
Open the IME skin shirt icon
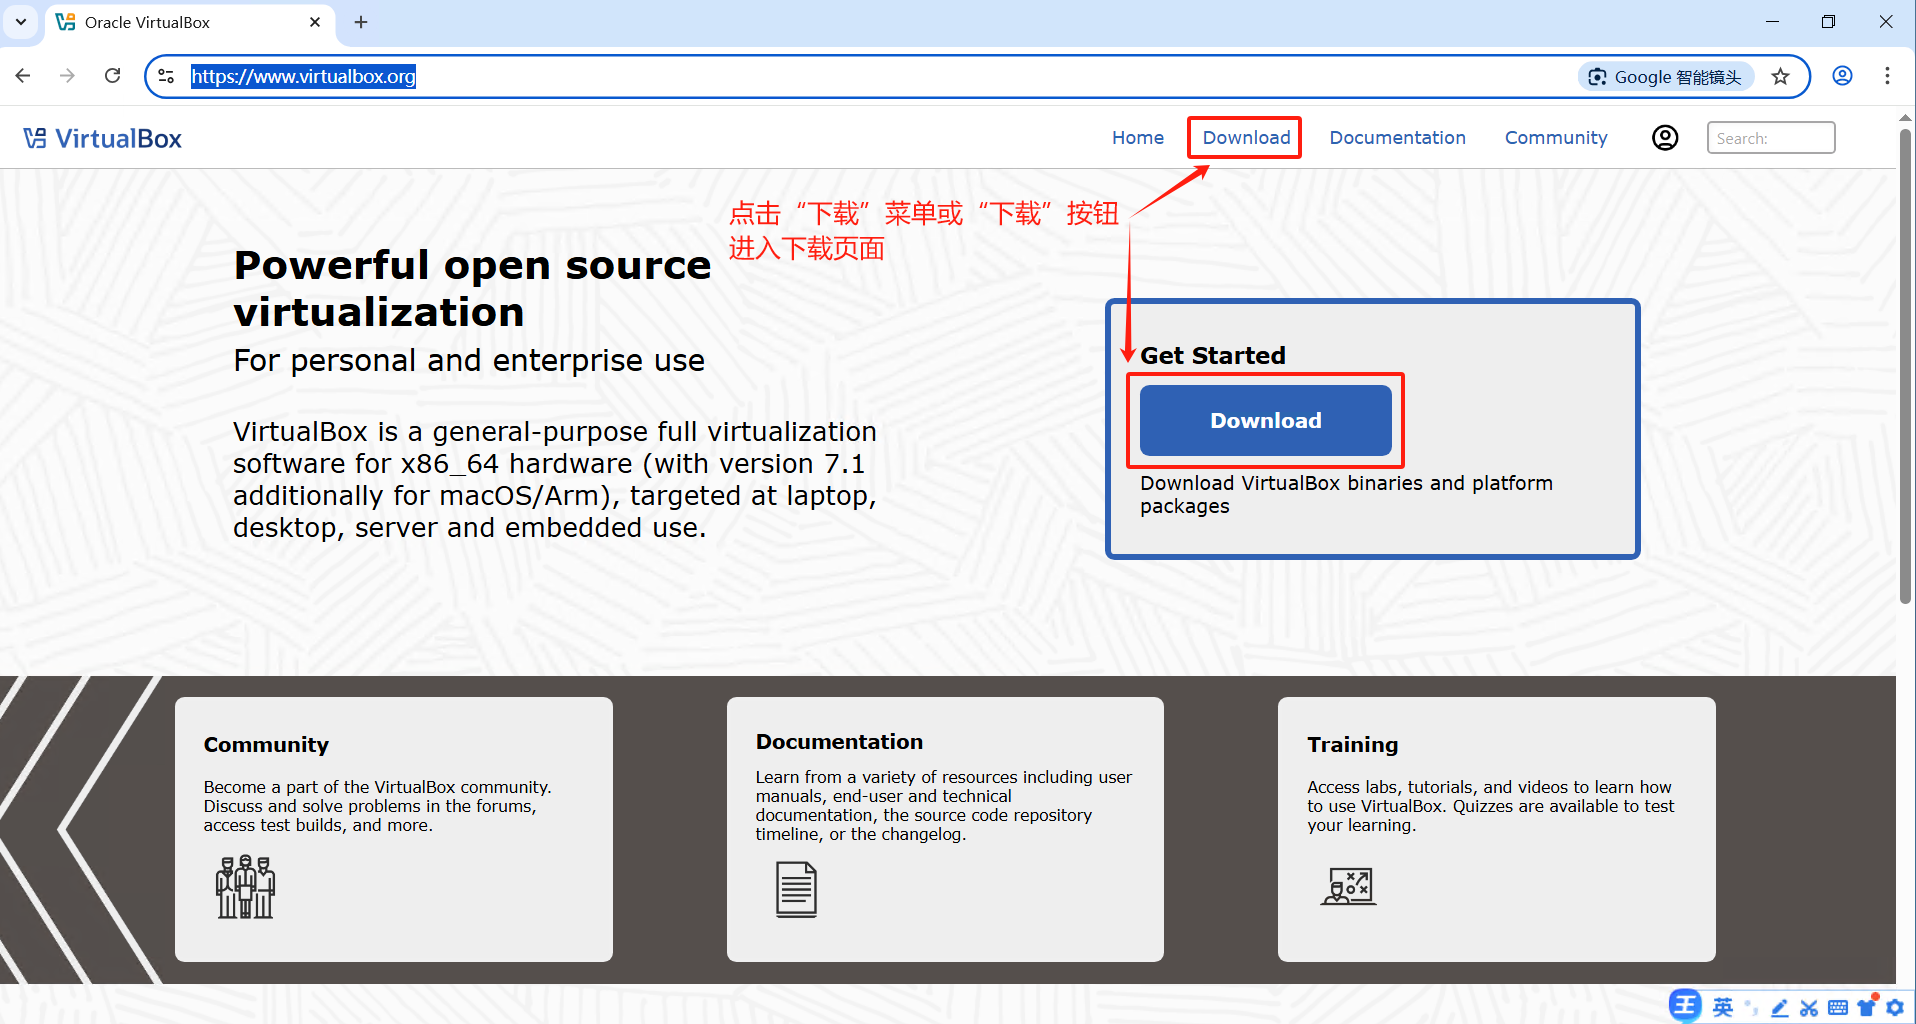[1866, 1007]
